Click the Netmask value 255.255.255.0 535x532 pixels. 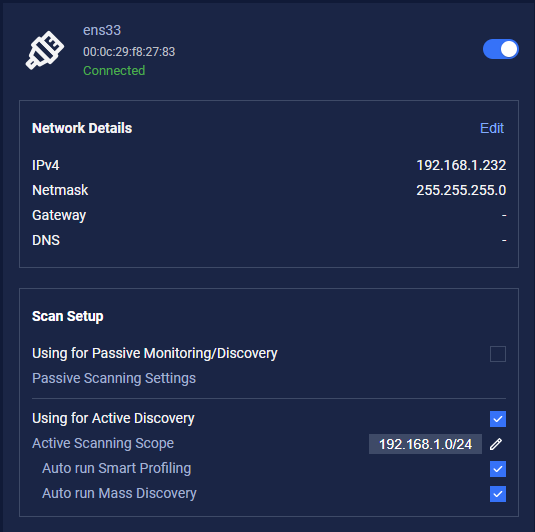coord(461,190)
